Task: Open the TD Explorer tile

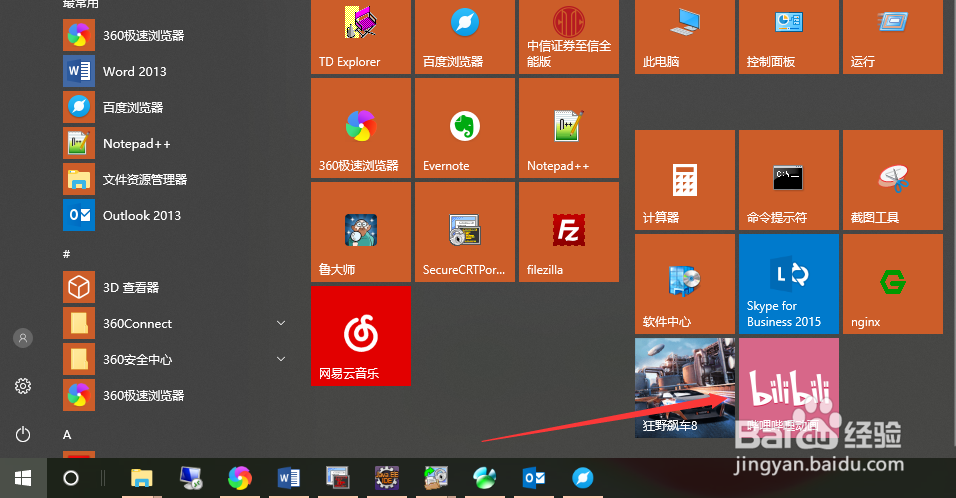Action: pos(361,37)
